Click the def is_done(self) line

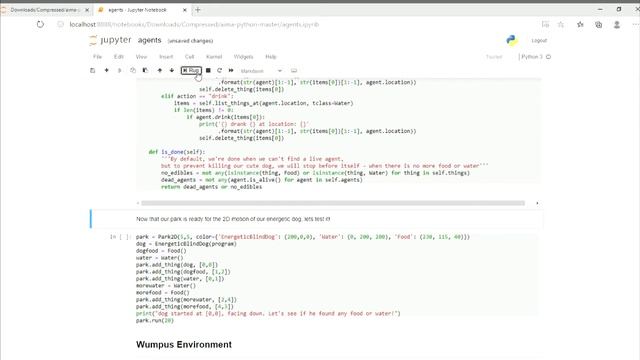click(177, 152)
